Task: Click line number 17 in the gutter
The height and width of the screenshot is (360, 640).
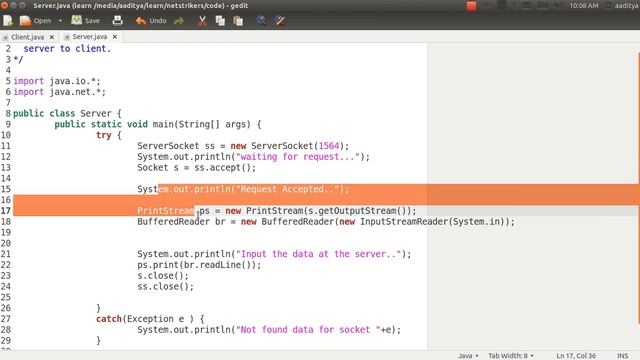Action: (x=6, y=211)
